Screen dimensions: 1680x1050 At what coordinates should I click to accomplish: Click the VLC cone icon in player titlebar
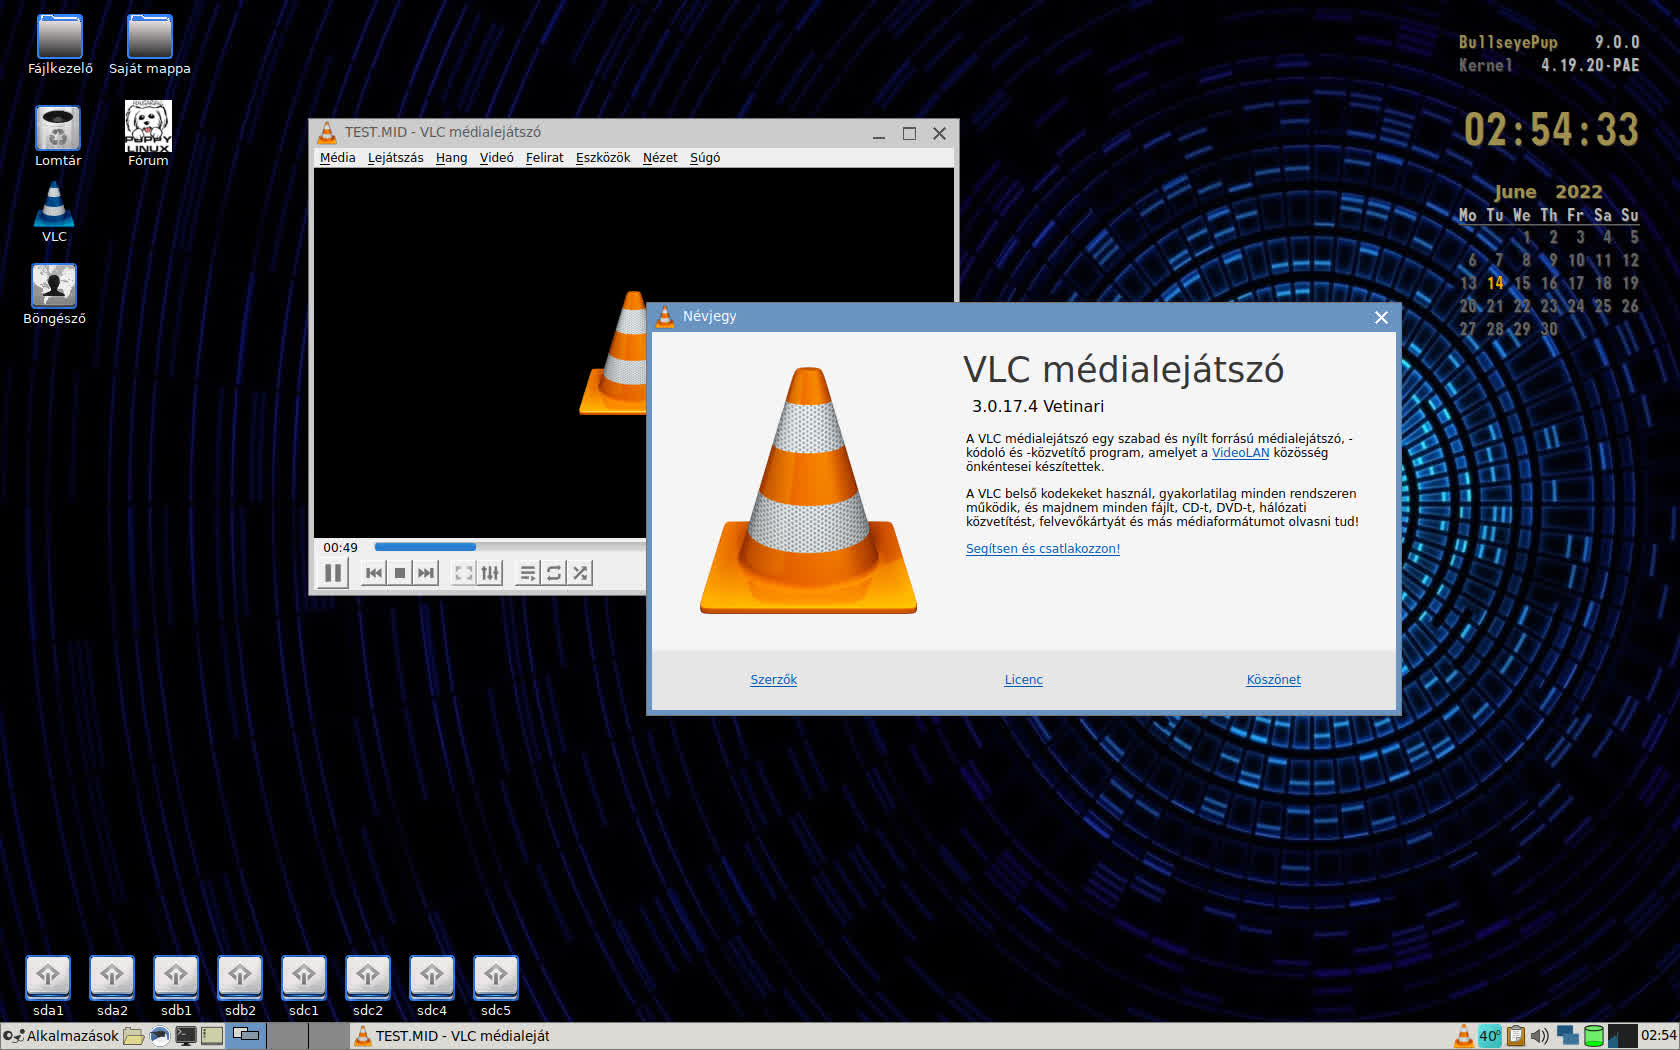point(327,132)
